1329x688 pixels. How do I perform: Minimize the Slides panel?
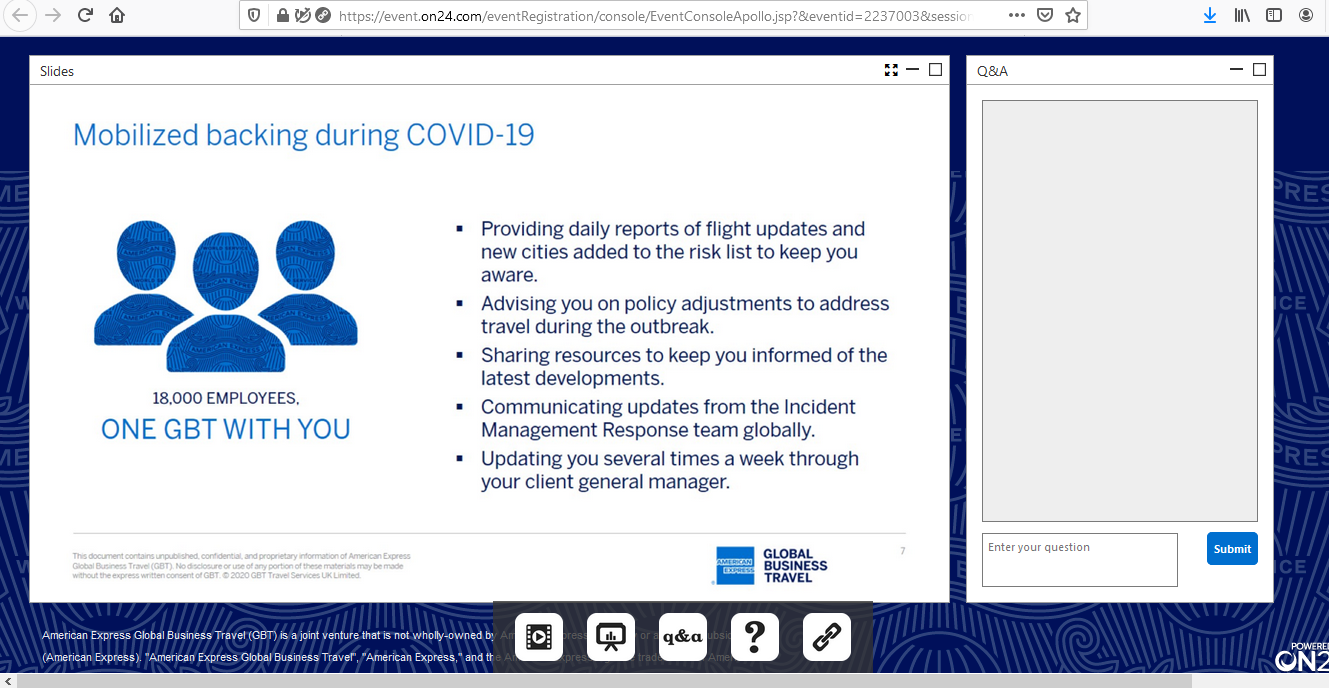pos(913,70)
